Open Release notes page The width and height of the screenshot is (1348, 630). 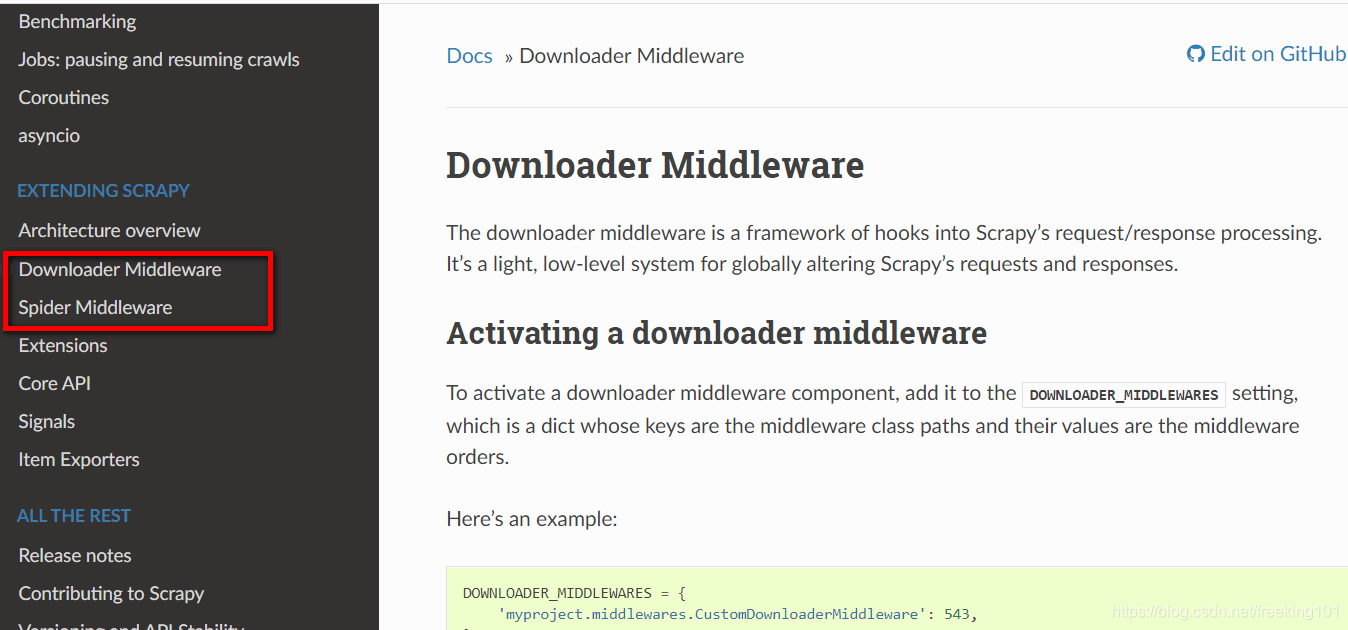[75, 555]
